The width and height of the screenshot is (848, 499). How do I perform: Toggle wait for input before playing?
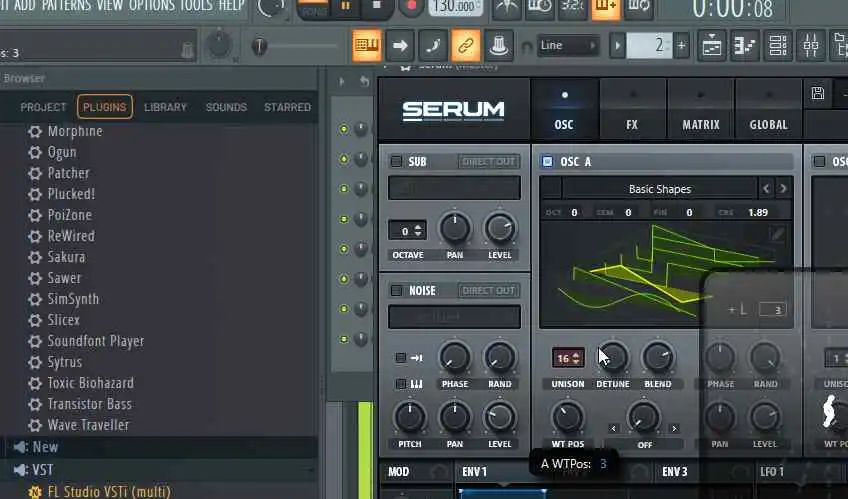pos(539,8)
